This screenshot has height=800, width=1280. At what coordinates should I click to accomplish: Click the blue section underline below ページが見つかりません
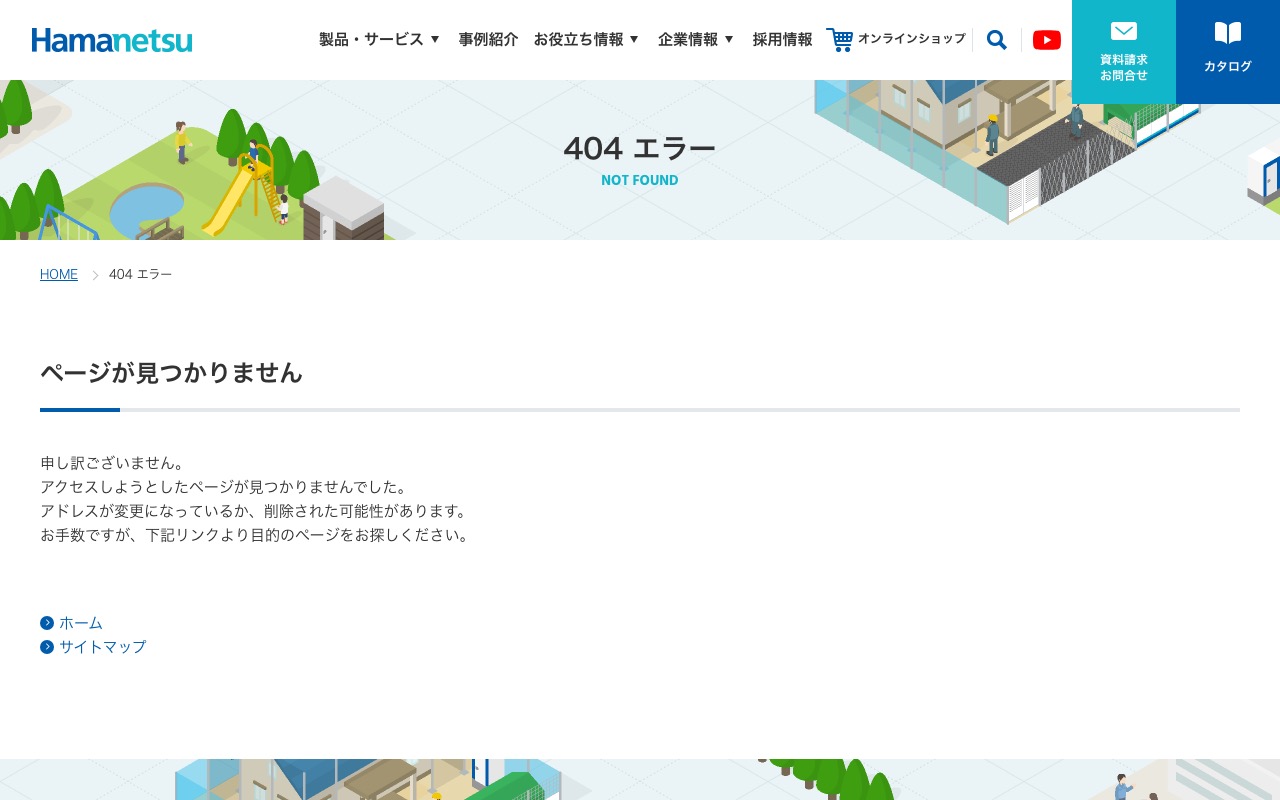coord(80,410)
